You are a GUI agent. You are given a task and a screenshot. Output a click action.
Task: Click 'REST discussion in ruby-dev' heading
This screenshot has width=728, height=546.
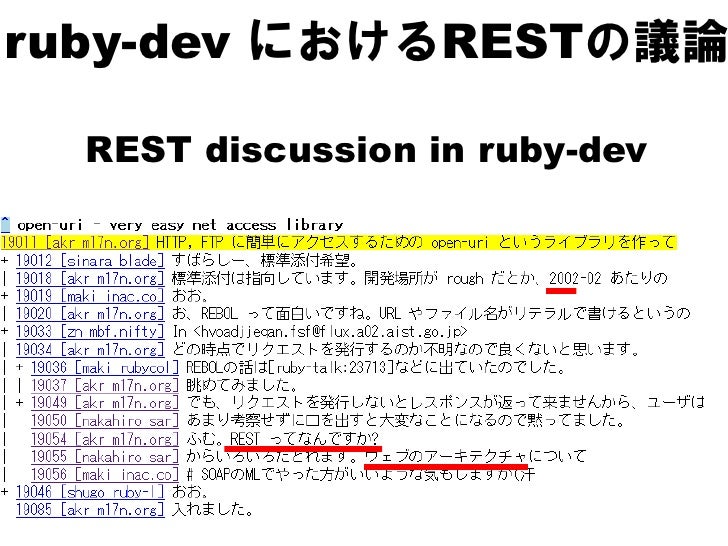coord(366,150)
